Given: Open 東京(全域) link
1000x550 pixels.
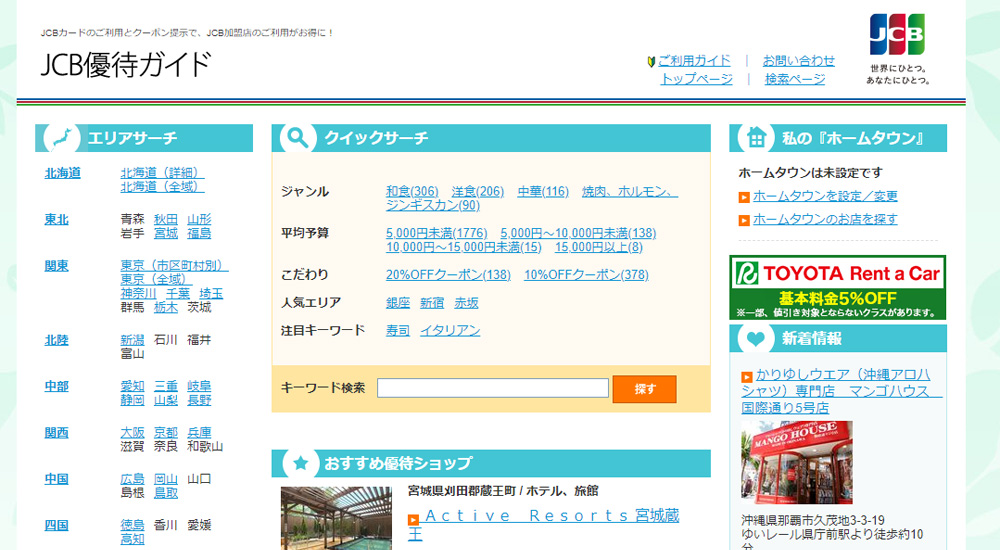Looking at the screenshot, I should point(156,279).
